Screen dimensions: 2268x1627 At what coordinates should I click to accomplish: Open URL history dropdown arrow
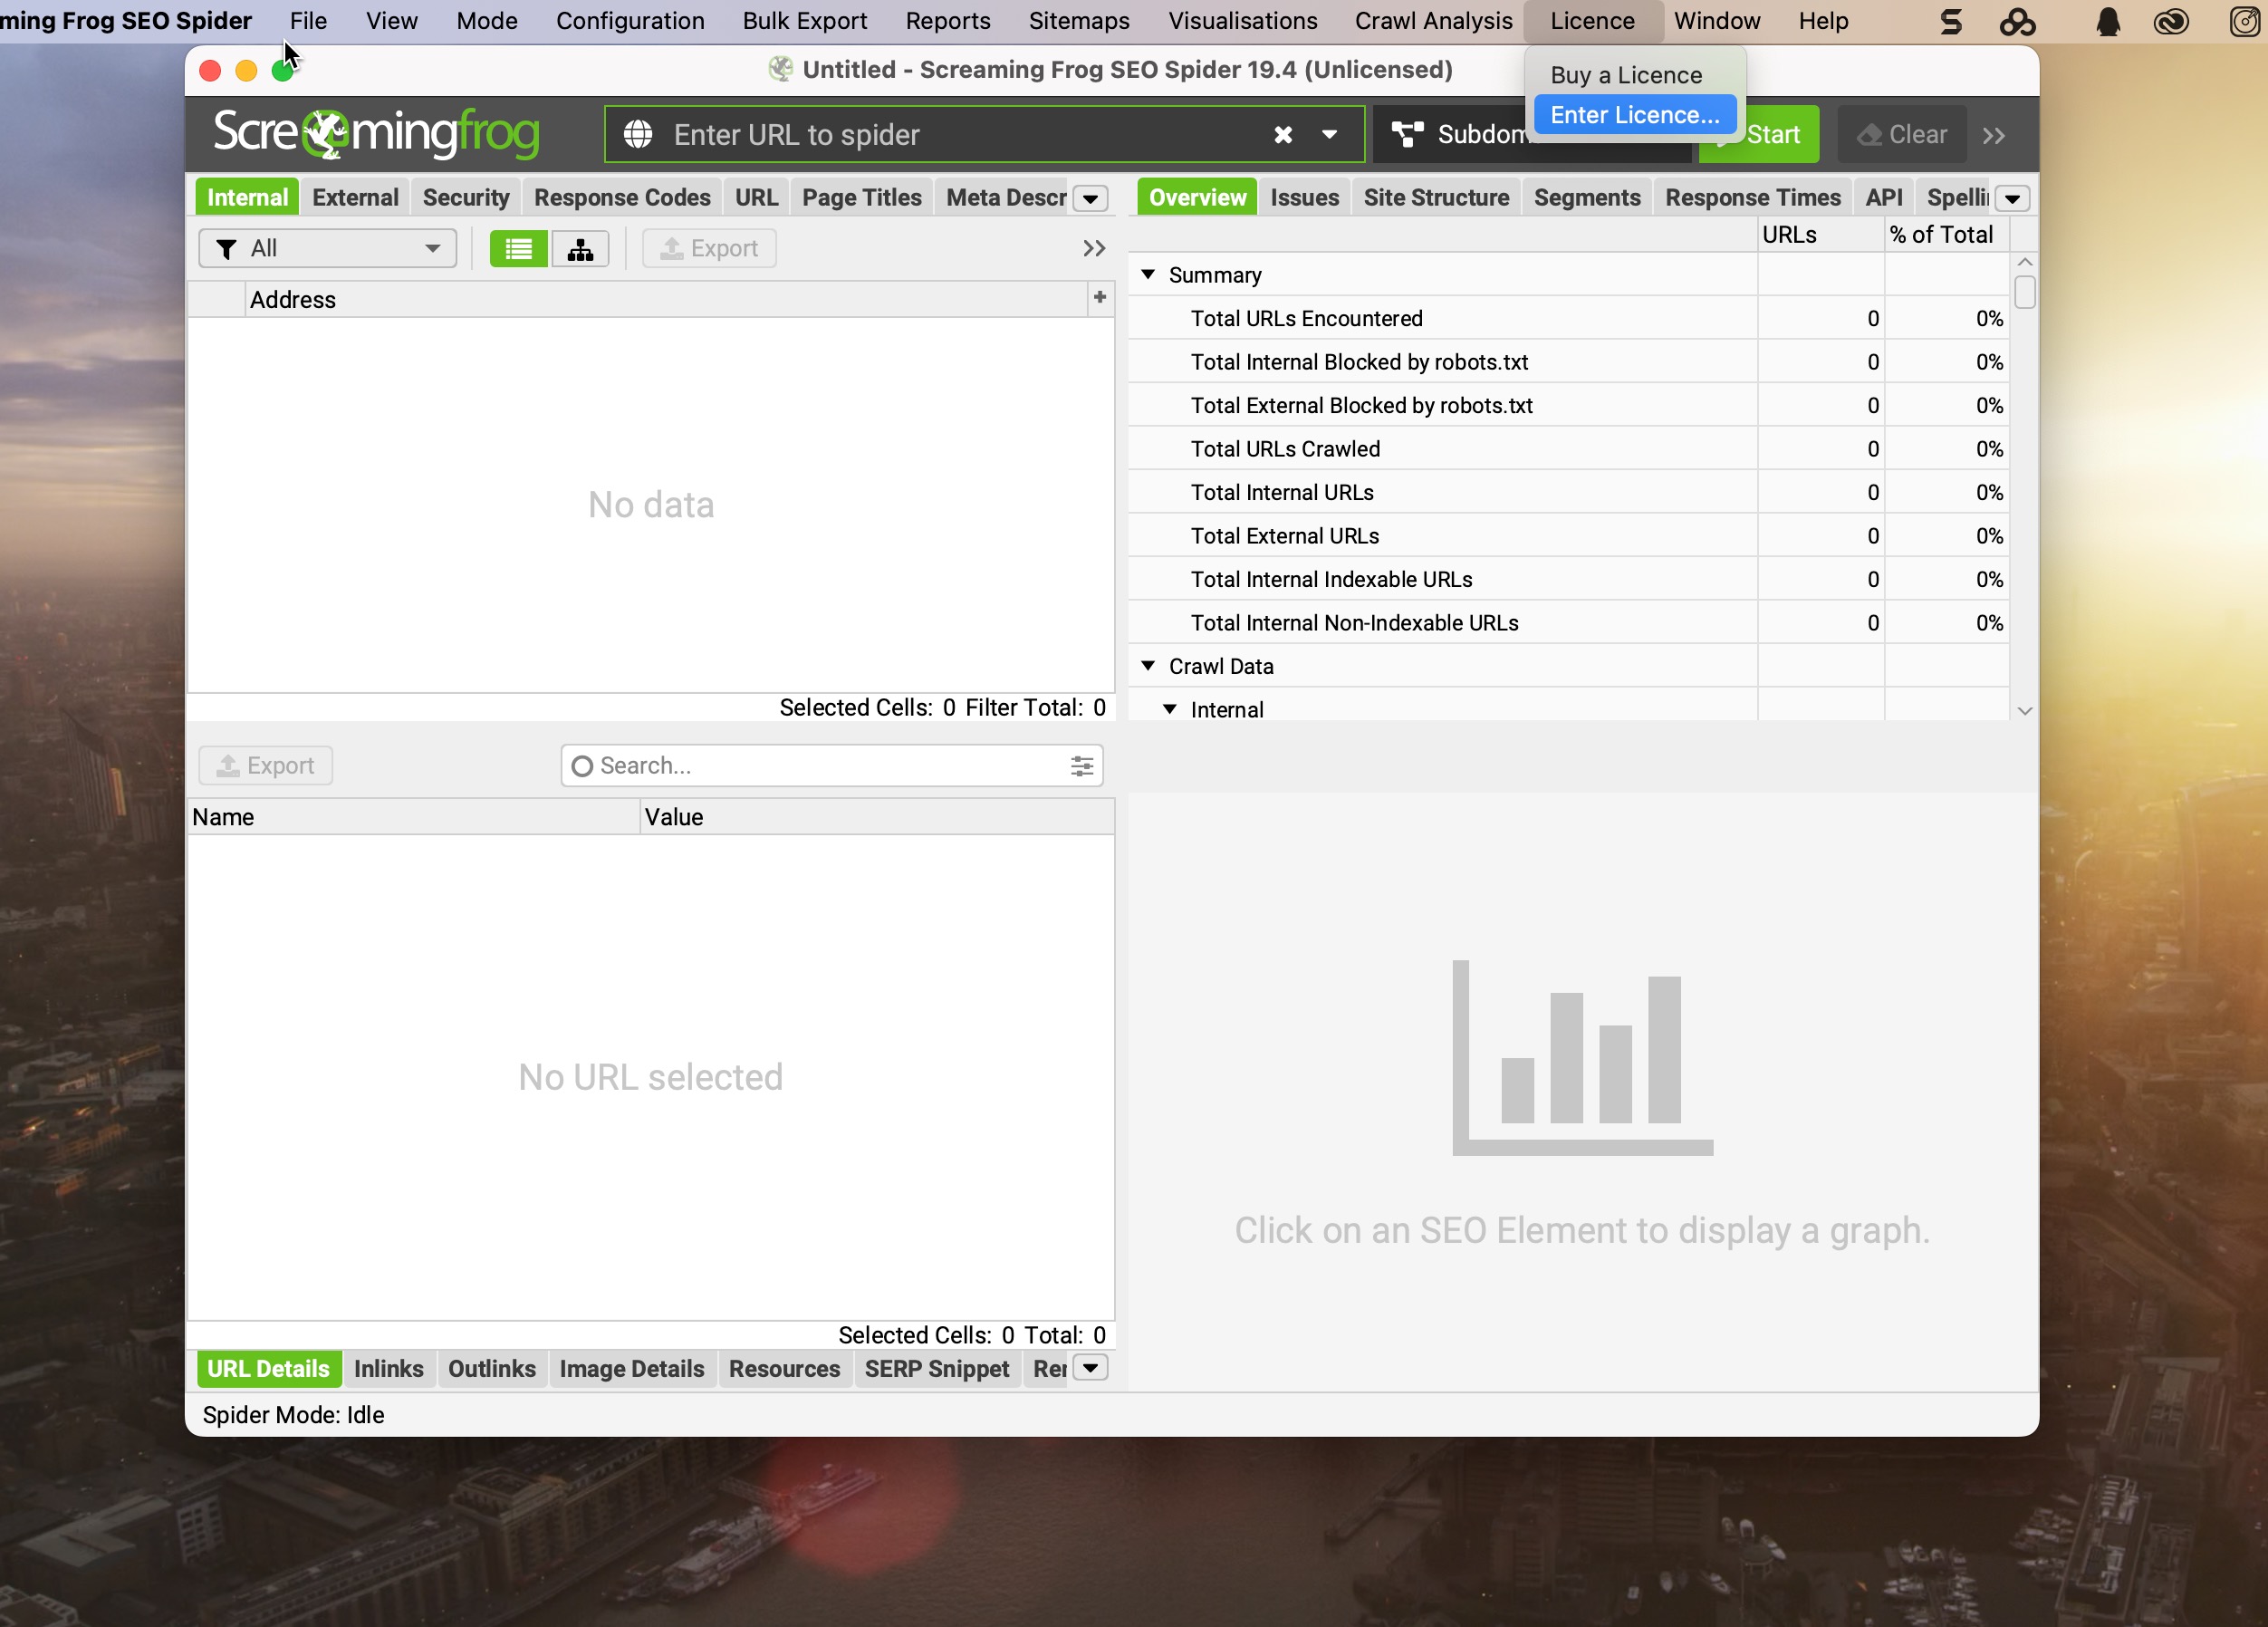[x=1329, y=135]
